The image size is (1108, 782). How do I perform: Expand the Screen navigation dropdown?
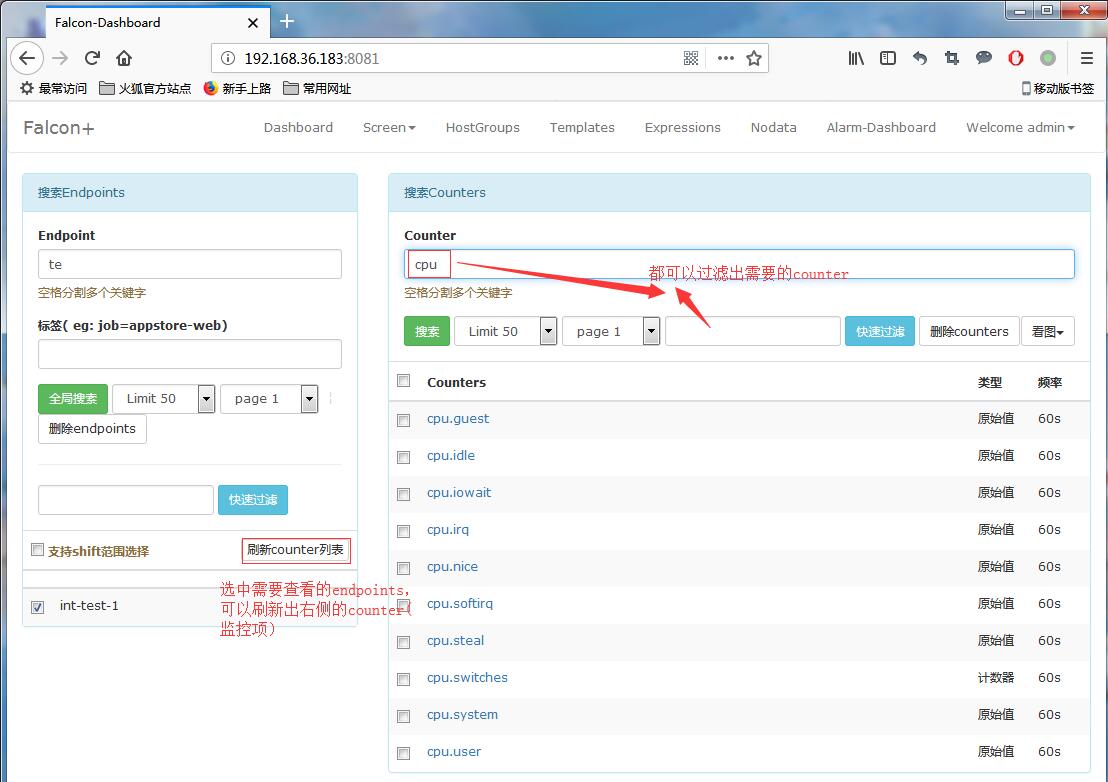389,128
